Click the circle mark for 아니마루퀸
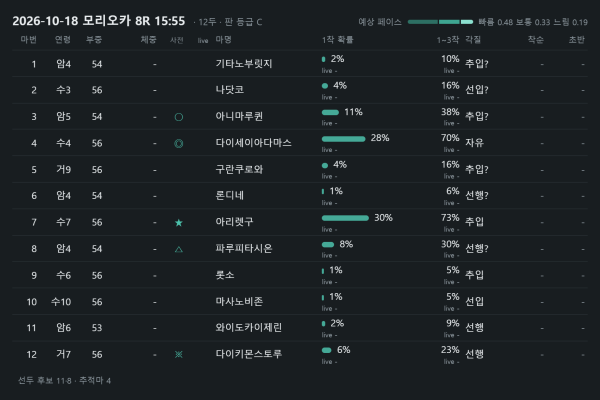Image resolution: width=600 pixels, height=400 pixels. point(179,117)
